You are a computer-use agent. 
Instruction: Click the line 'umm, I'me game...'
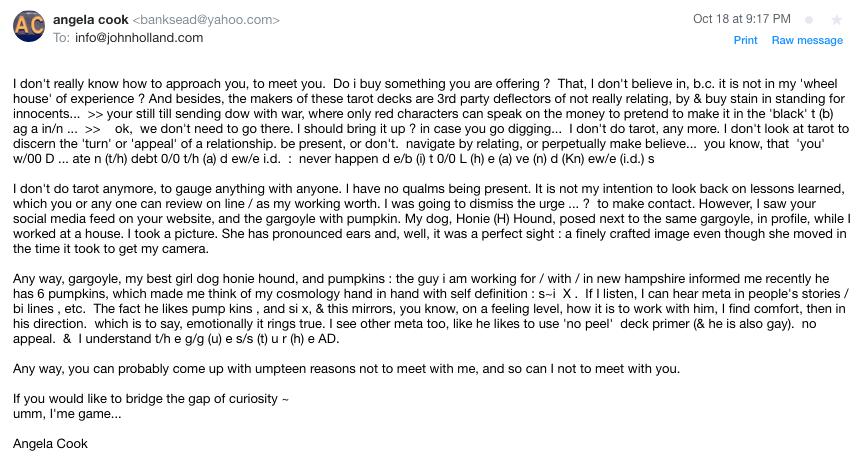pyautogui.click(x=67, y=414)
